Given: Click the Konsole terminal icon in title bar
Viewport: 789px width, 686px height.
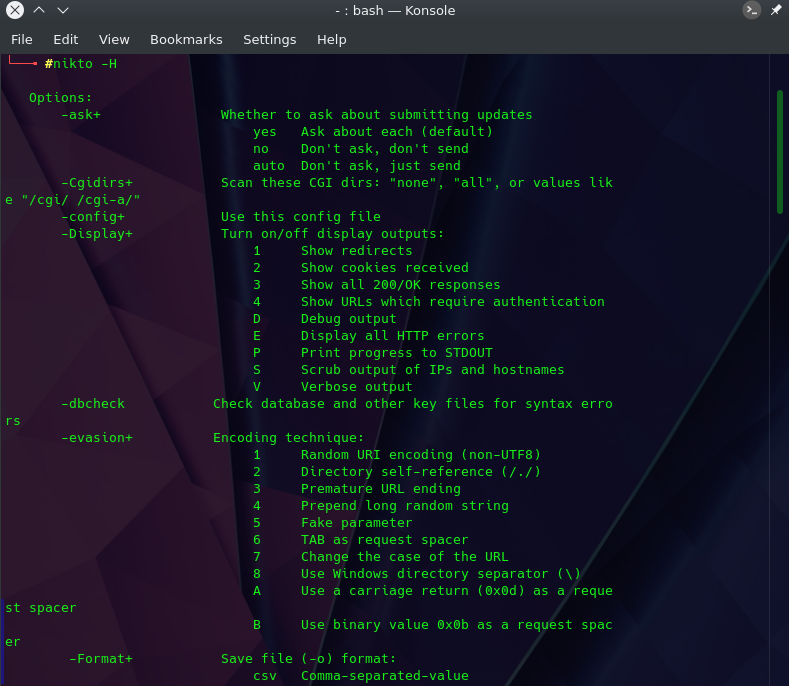Looking at the screenshot, I should (x=752, y=10).
